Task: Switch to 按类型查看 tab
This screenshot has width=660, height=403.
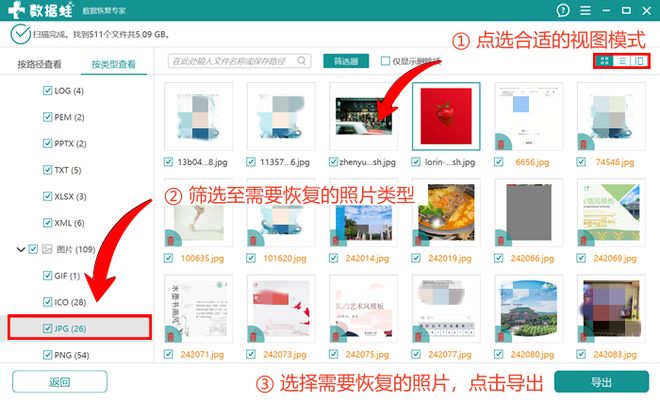Action: tap(113, 64)
